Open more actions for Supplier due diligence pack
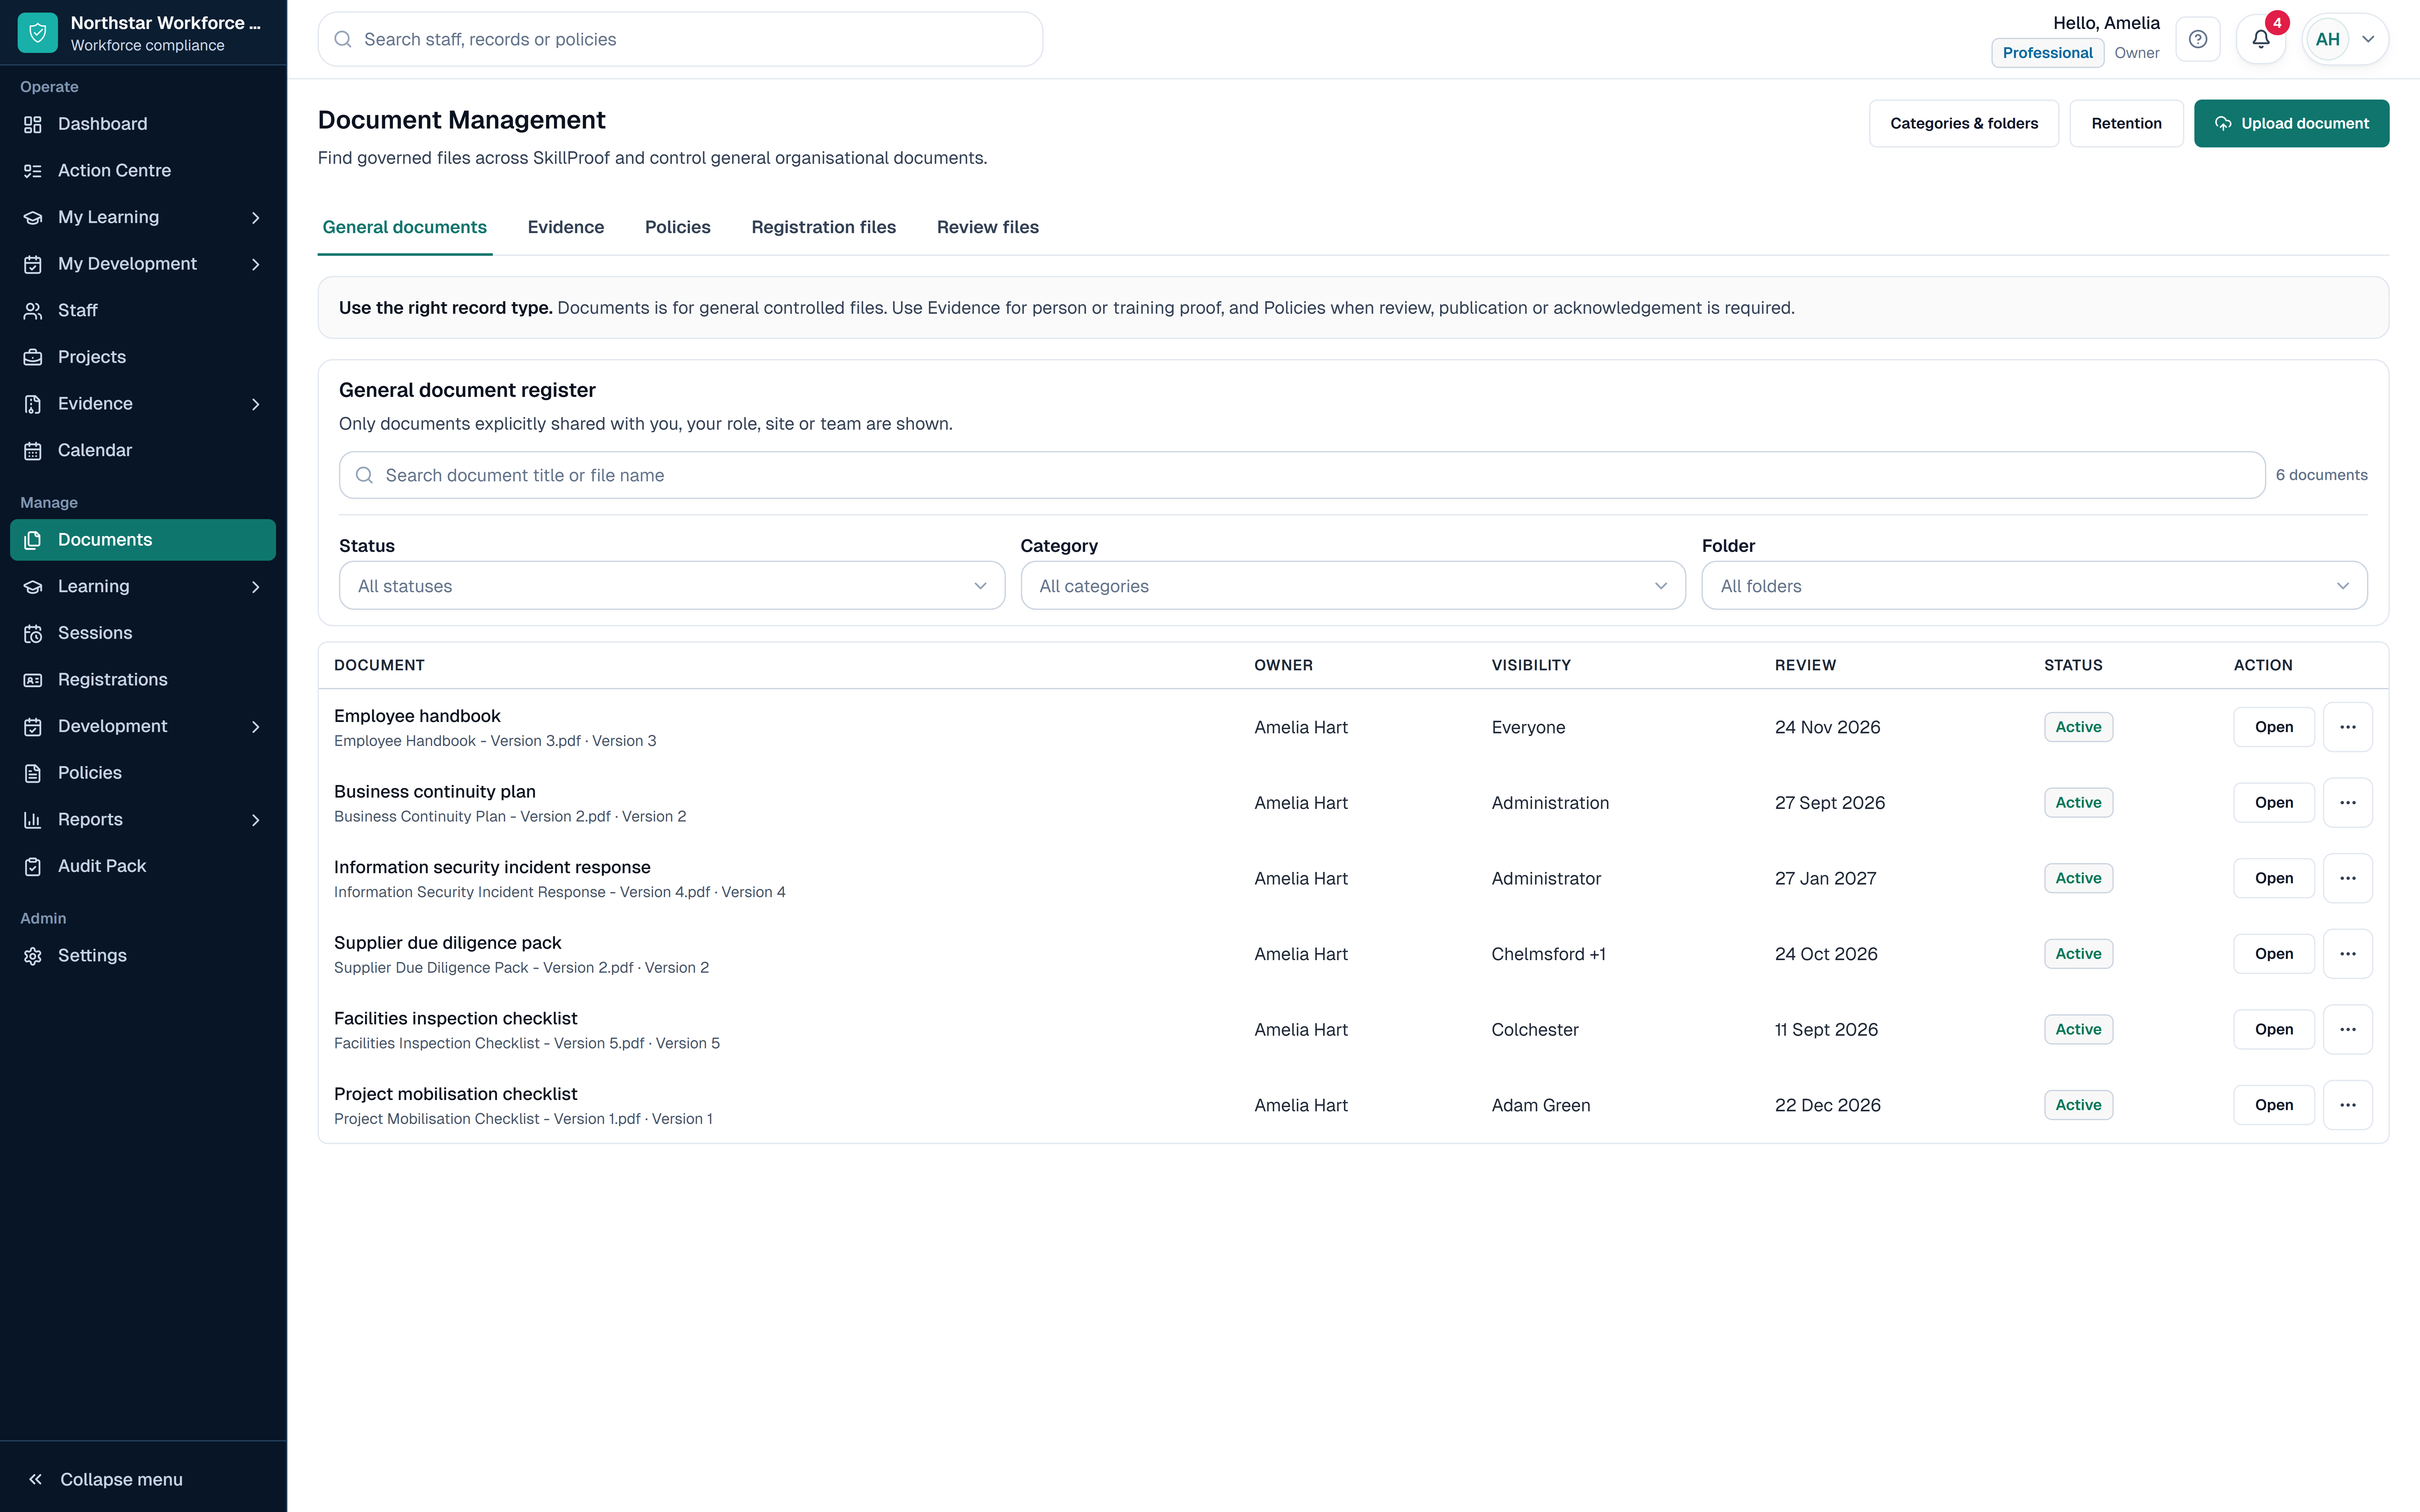Screen dimensions: 2420x1512 point(2348,954)
